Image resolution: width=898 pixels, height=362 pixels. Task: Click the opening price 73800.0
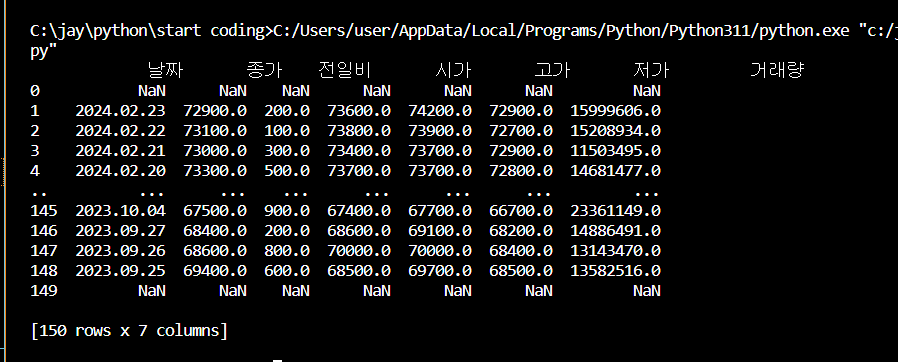pyautogui.click(x=359, y=131)
